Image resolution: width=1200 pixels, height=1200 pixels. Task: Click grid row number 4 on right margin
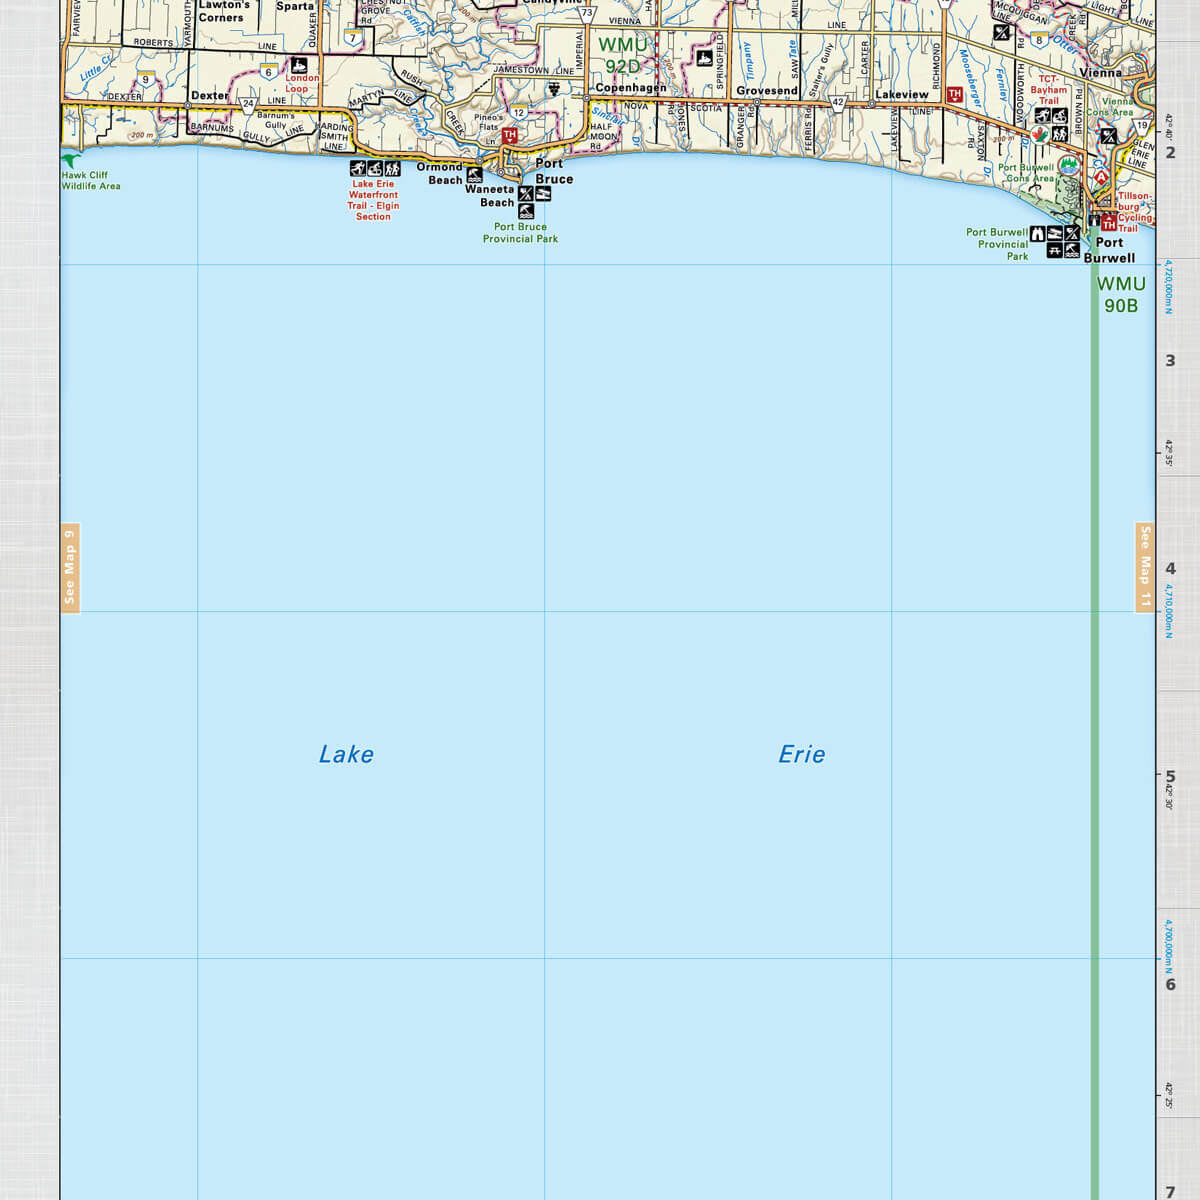(1170, 568)
